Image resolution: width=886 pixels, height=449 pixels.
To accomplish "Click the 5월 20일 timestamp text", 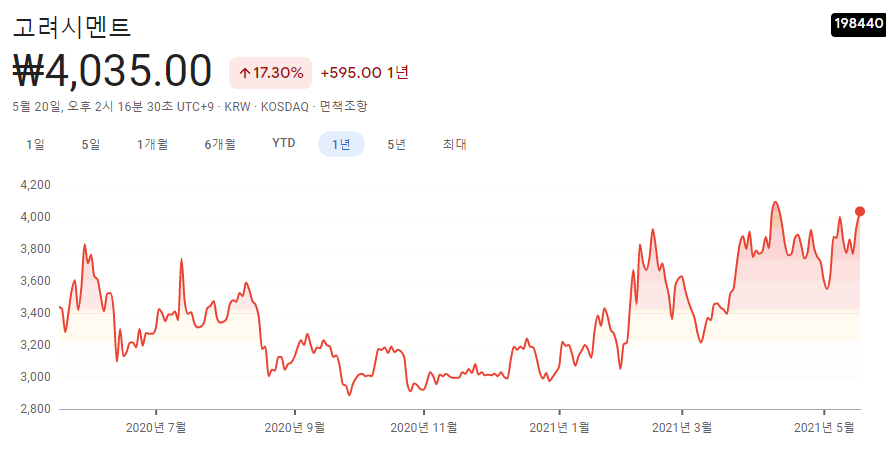I will click(36, 106).
